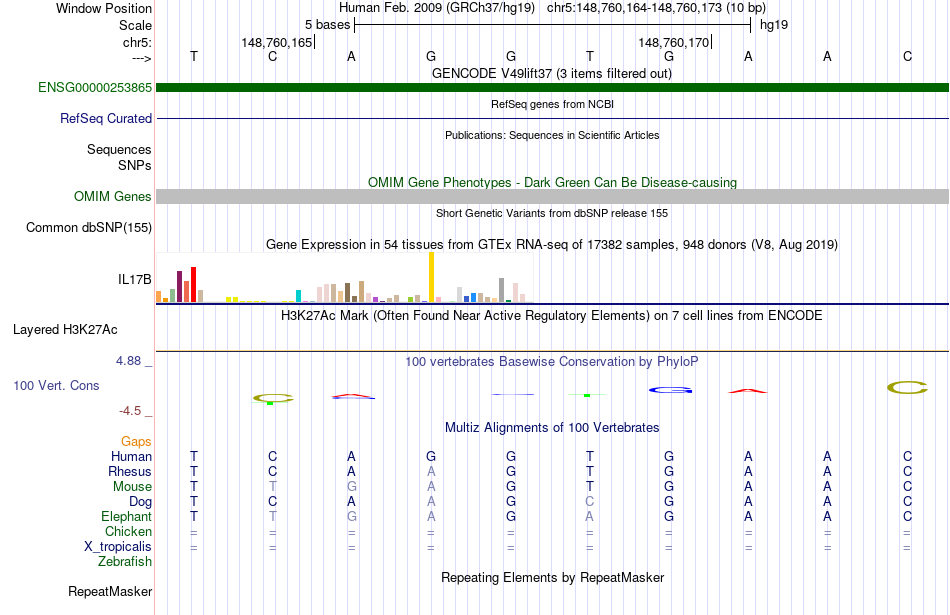Click the 100 Vert. Cons label
The width and height of the screenshot is (950, 615).
(x=56, y=385)
